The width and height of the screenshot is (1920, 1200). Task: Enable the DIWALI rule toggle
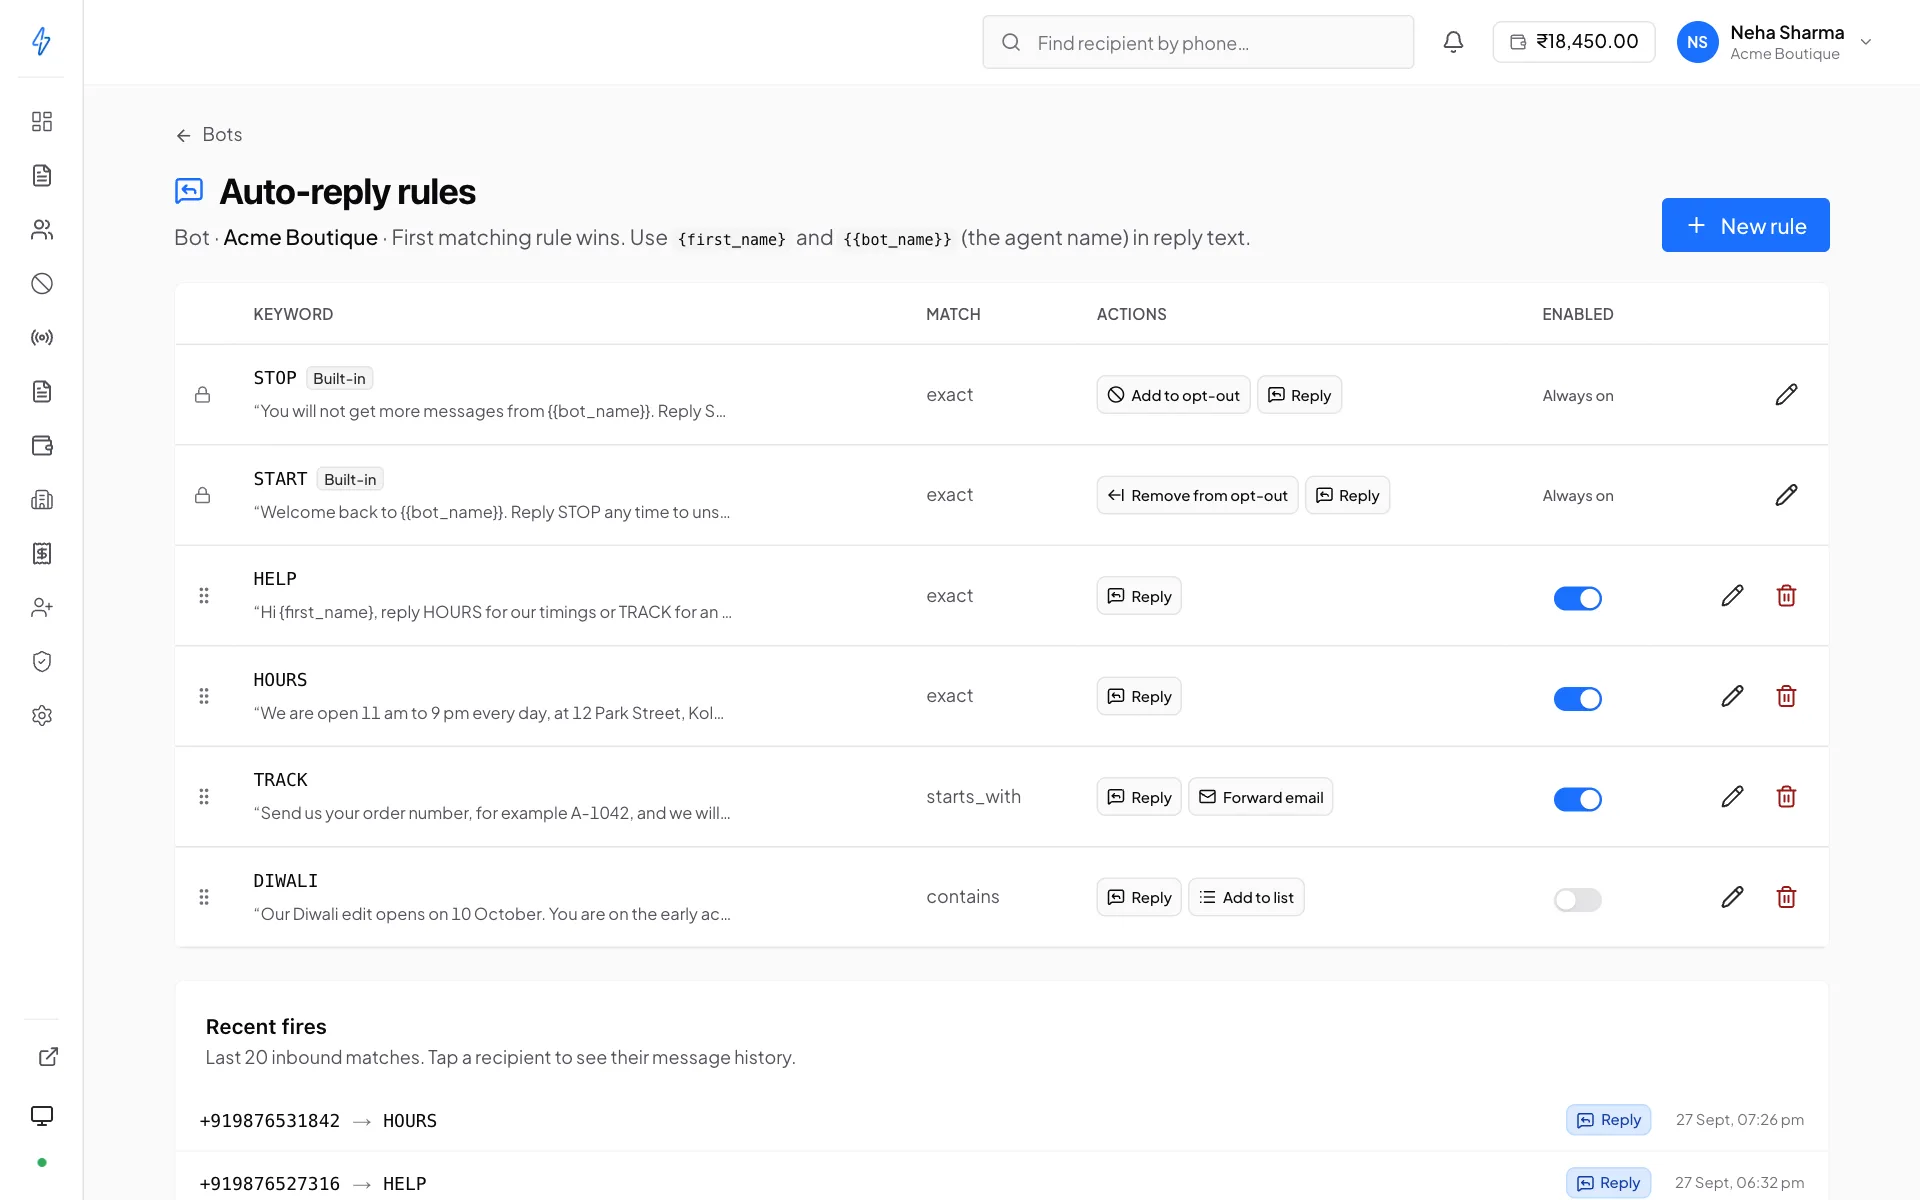coord(1577,900)
